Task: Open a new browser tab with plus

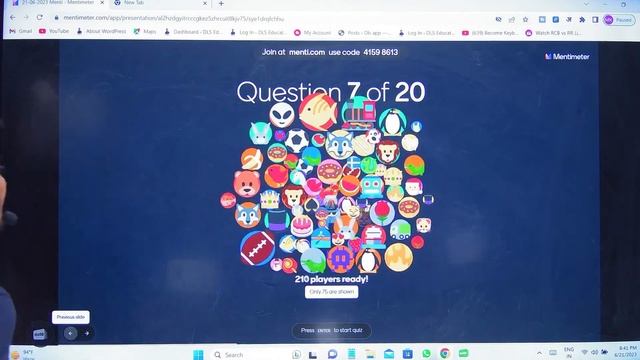Action: [x=221, y=3]
